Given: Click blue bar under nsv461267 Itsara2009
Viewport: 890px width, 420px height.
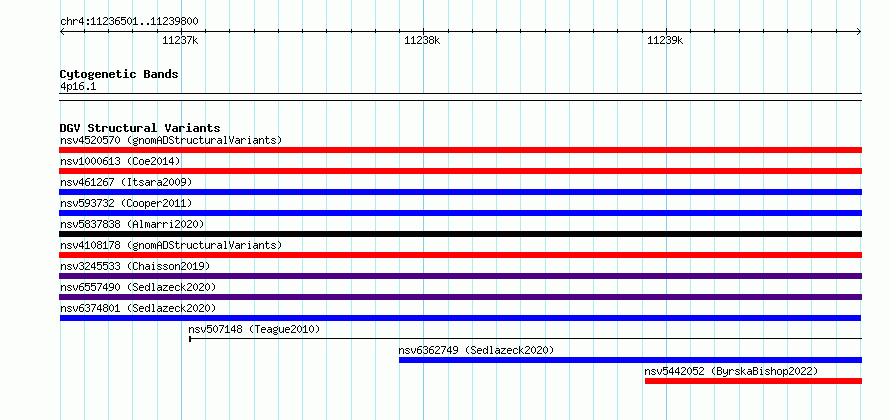Looking at the screenshot, I should pyautogui.click(x=460, y=192).
